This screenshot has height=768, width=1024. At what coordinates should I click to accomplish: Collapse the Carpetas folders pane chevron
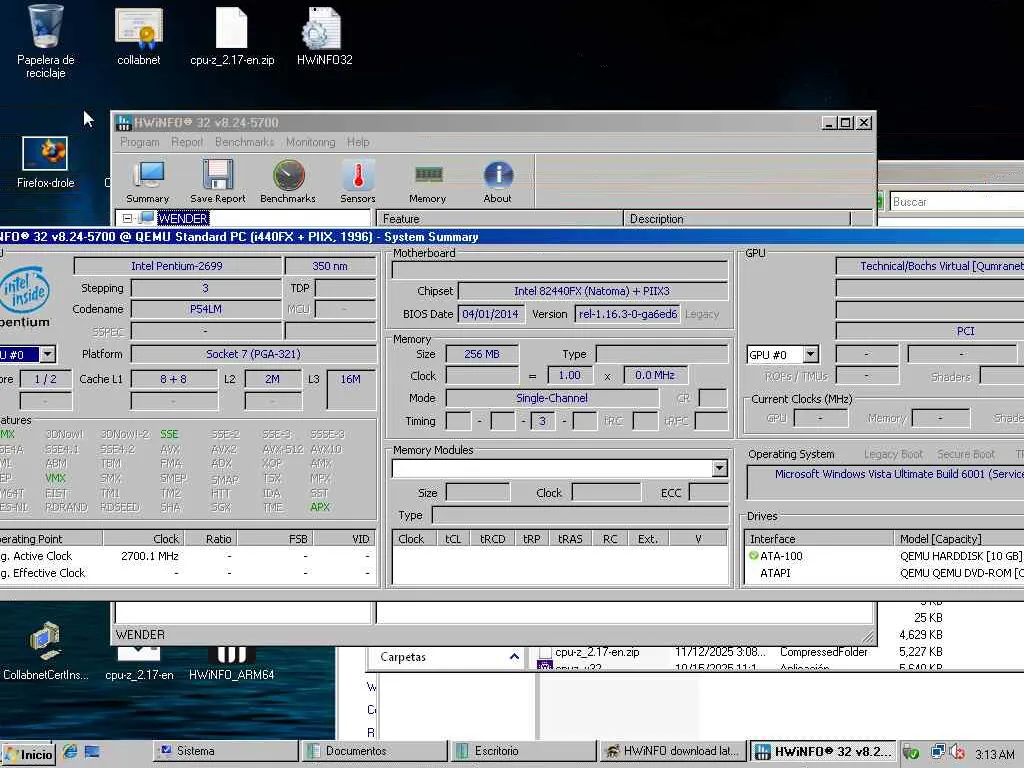pyautogui.click(x=514, y=657)
